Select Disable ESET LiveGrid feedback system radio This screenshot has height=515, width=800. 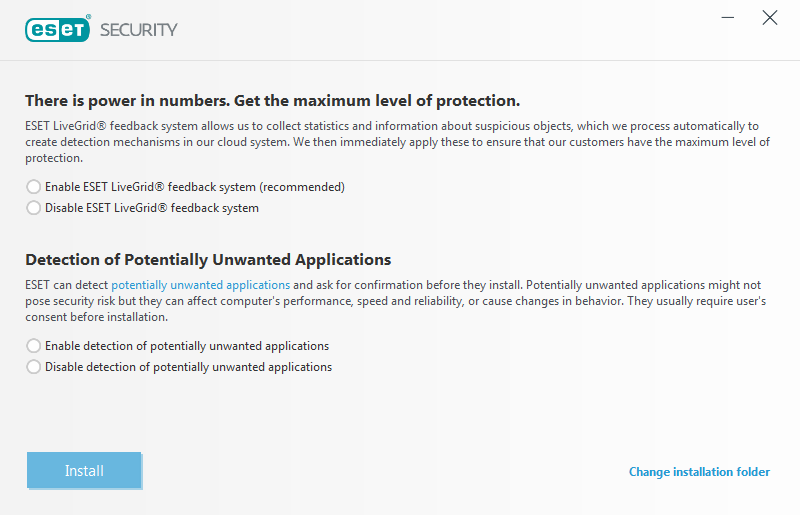pos(34,208)
